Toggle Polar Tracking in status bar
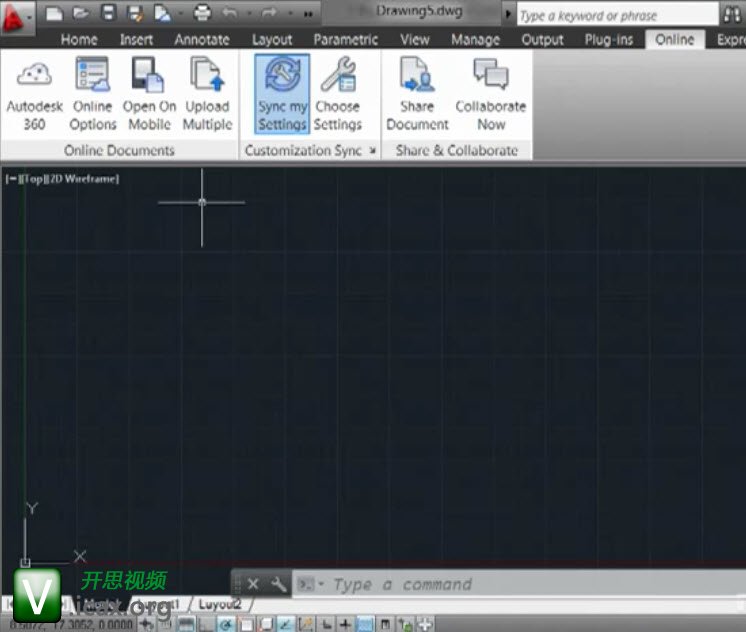 pyautogui.click(x=226, y=623)
